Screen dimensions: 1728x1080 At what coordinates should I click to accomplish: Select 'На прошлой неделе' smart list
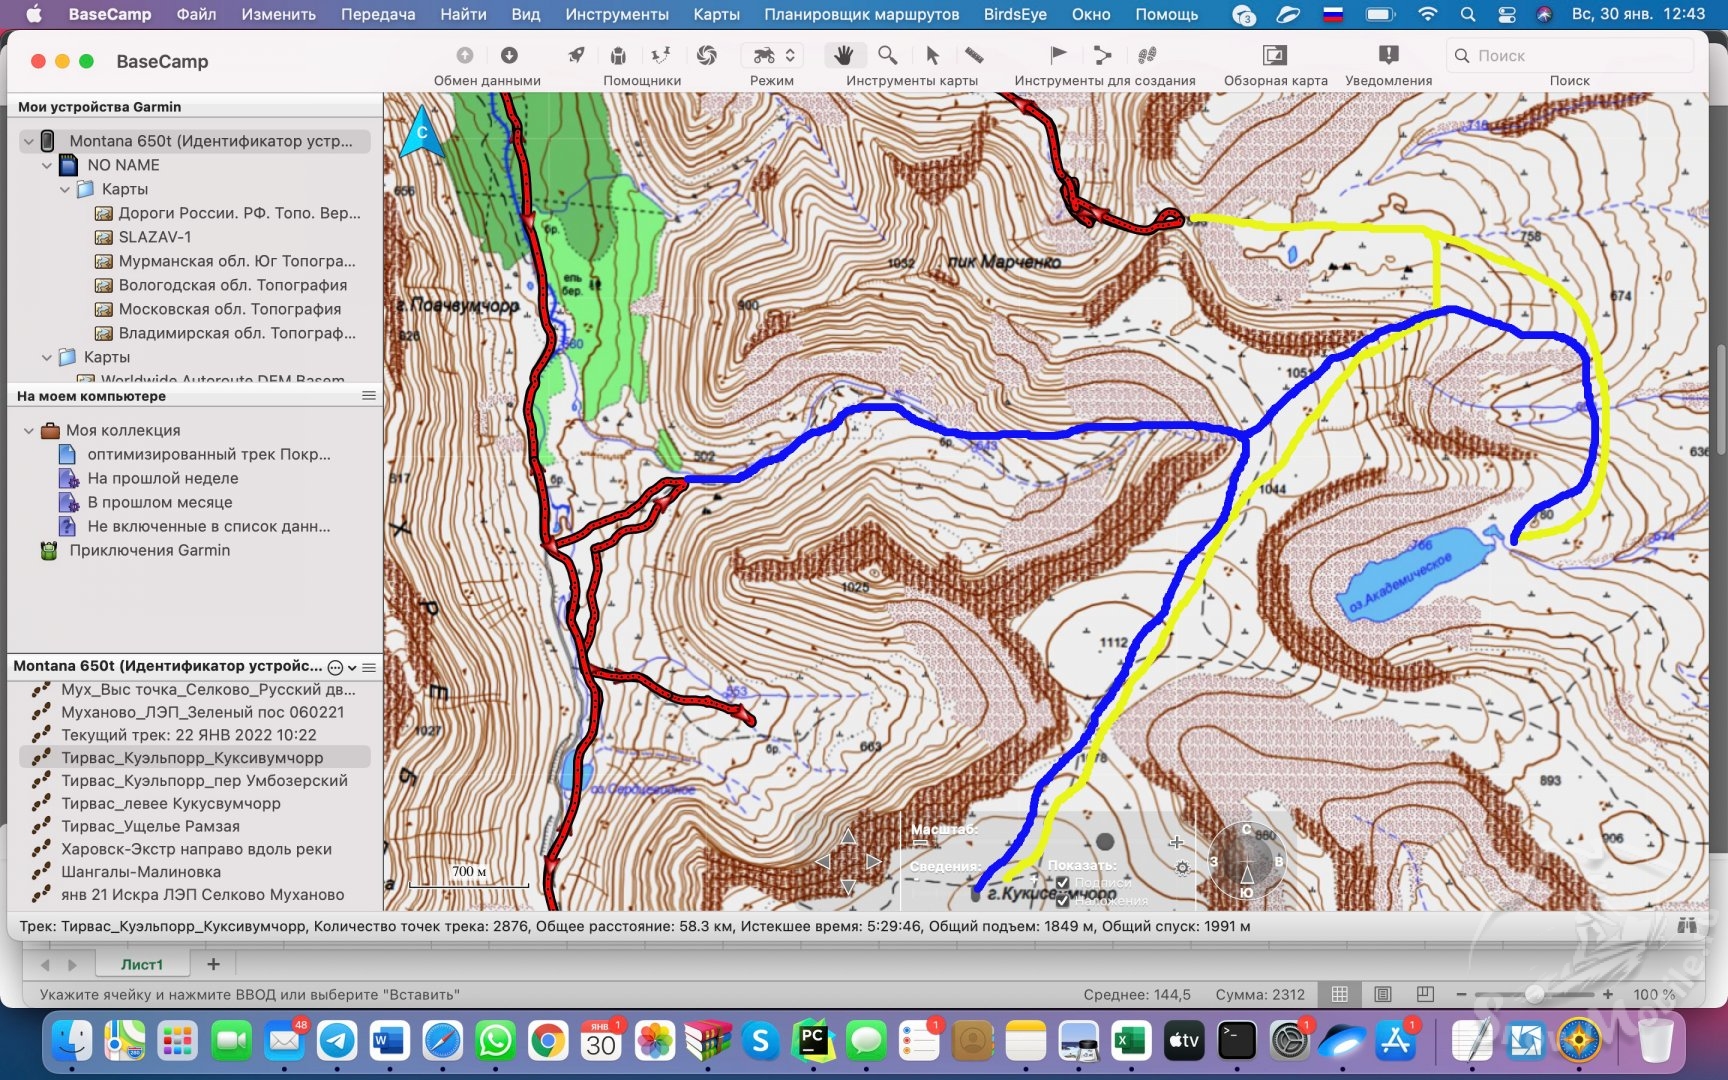point(163,478)
